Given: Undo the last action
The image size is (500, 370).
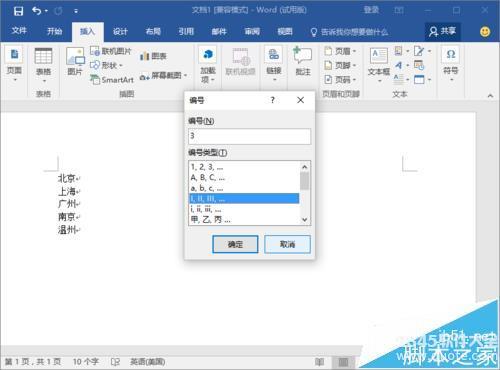Looking at the screenshot, I should click(x=36, y=11).
